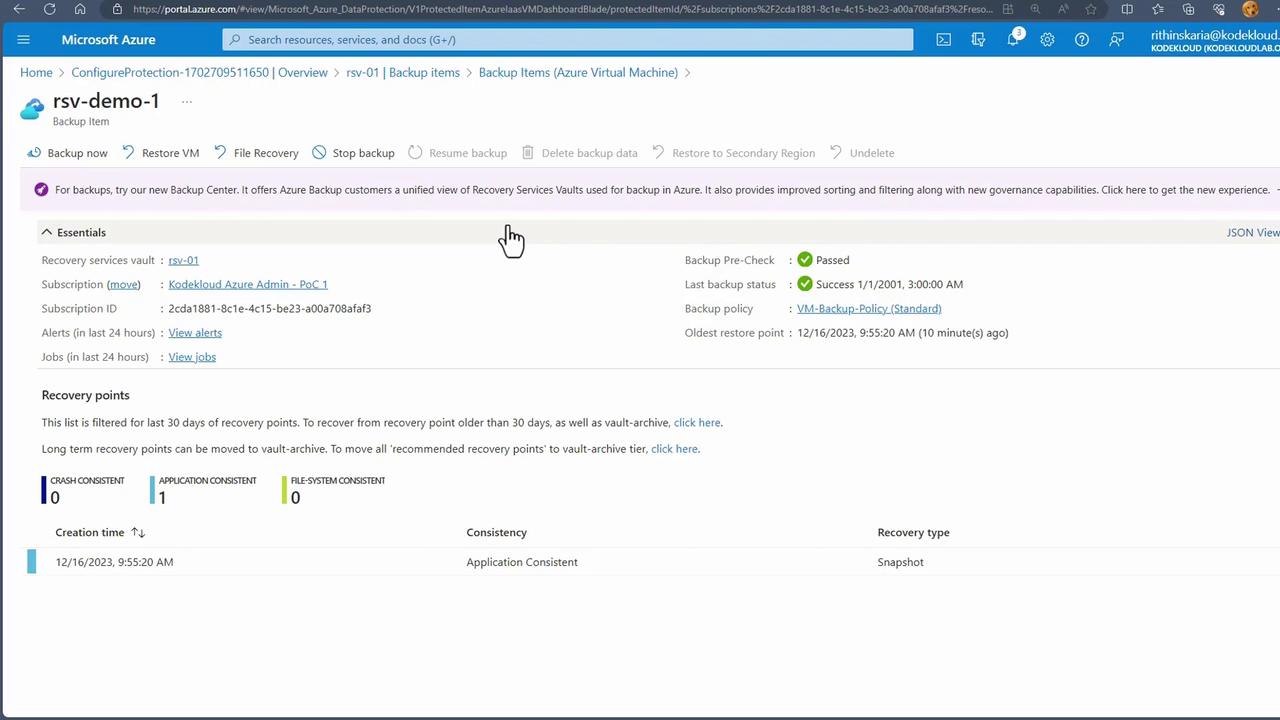Reload the page with the refresh icon

click(50, 9)
